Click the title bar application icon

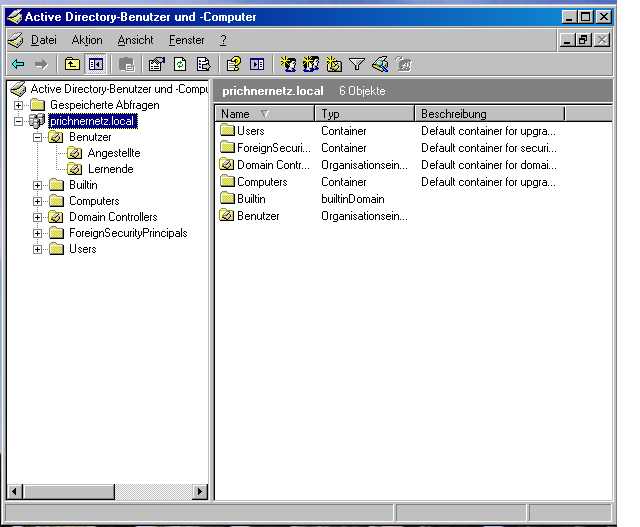point(15,17)
